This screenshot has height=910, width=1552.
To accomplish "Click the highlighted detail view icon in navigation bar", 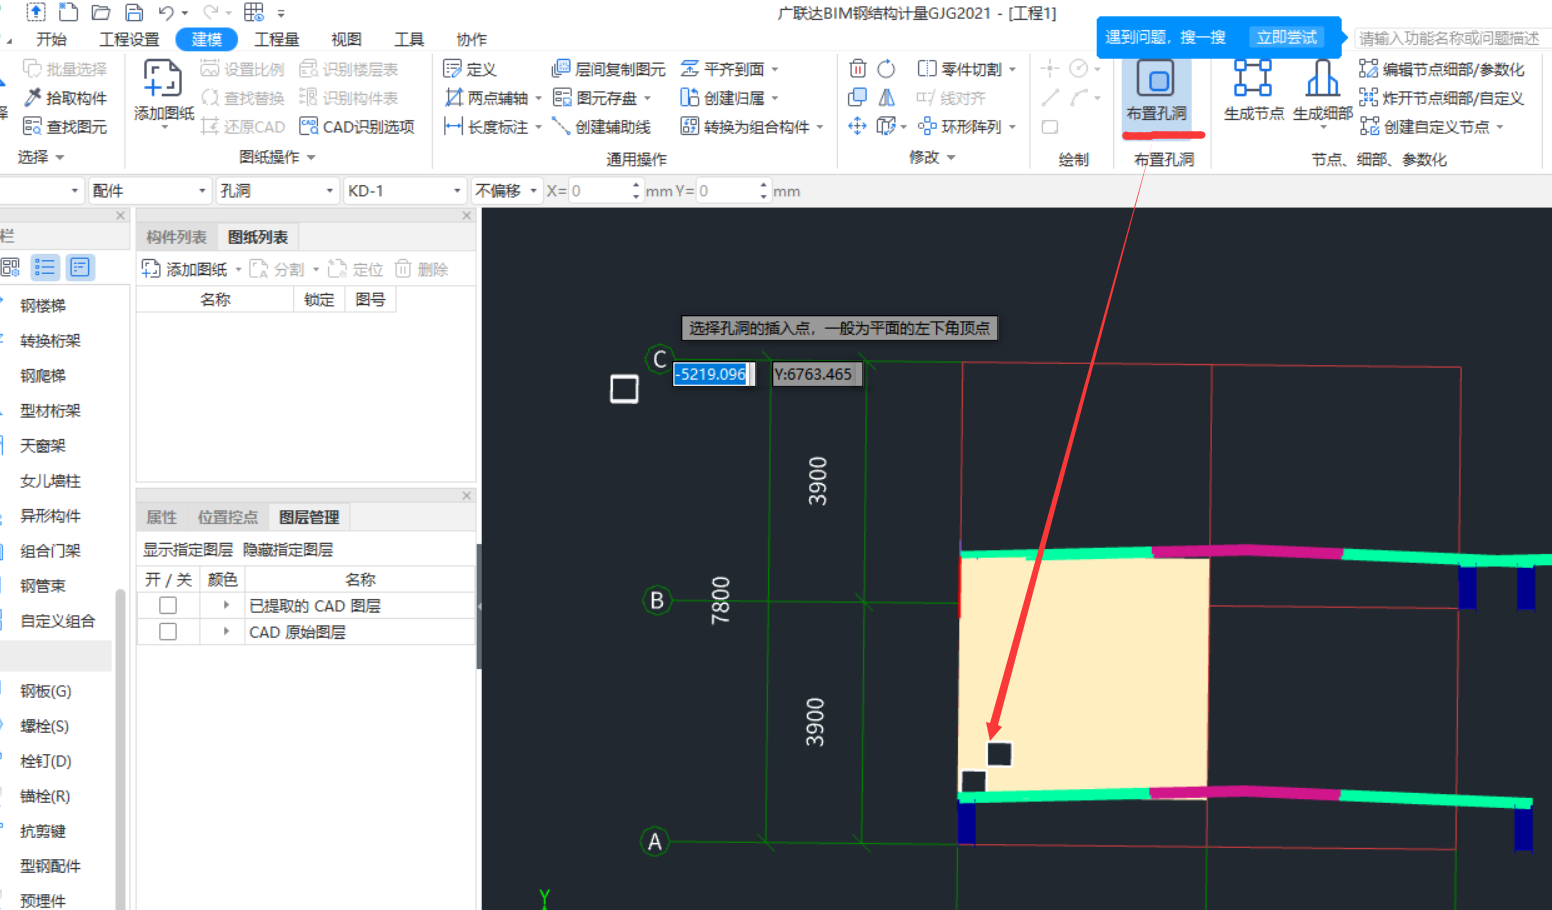I will pos(80,267).
